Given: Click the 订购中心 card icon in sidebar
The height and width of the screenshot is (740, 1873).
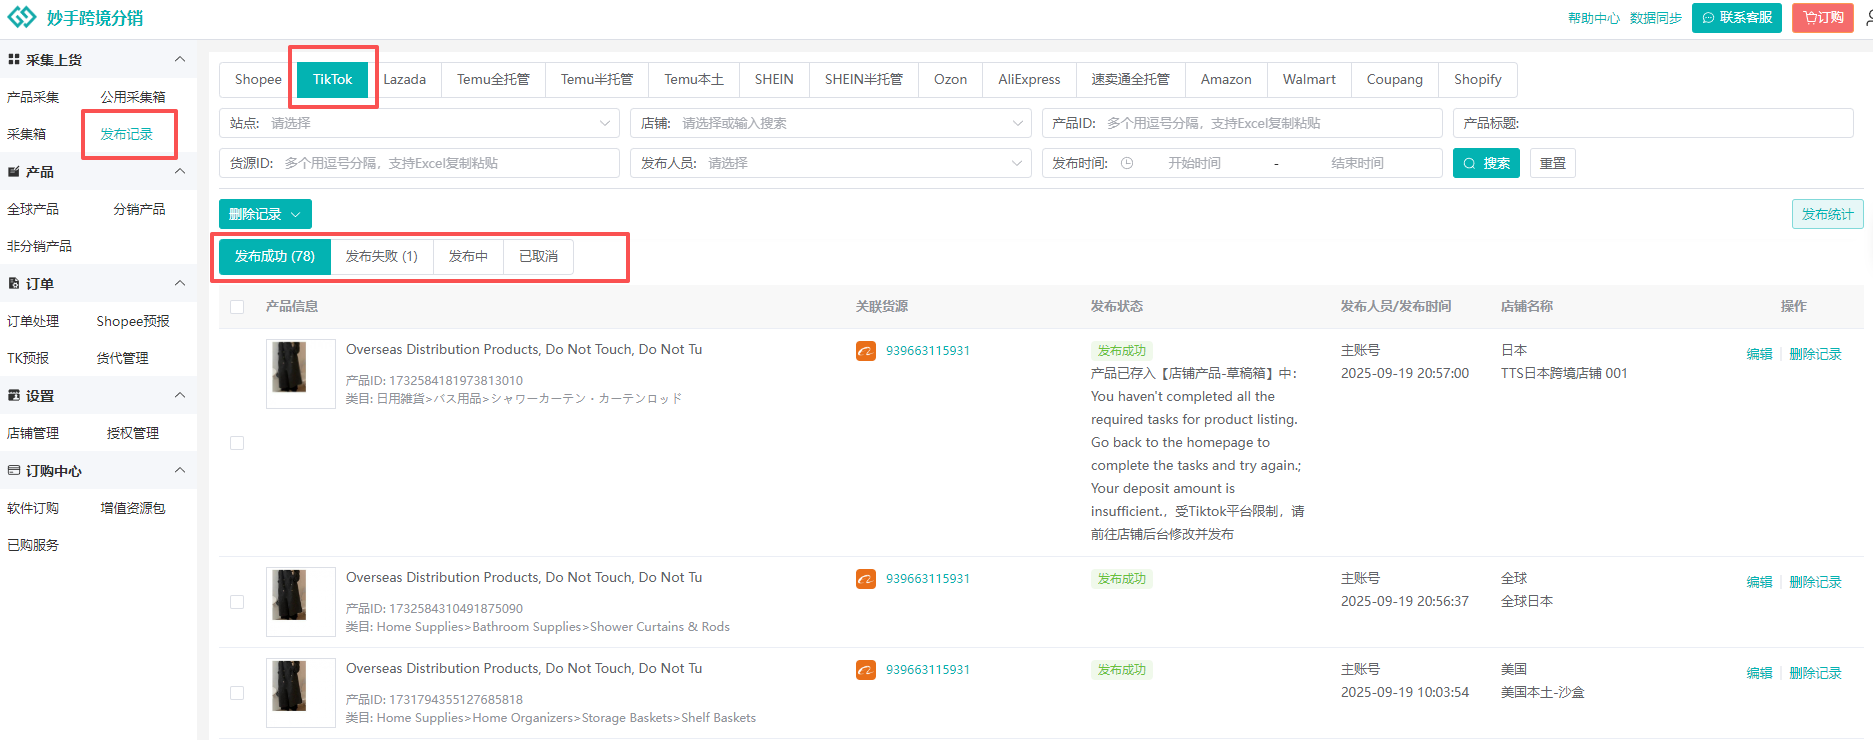Looking at the screenshot, I should point(14,471).
